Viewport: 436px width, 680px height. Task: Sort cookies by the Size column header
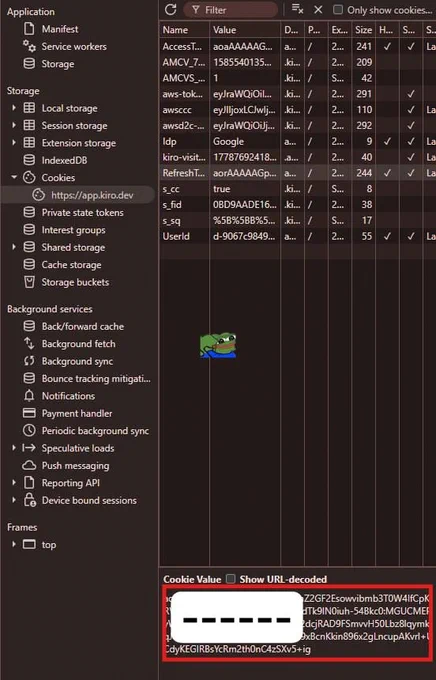tap(363, 30)
